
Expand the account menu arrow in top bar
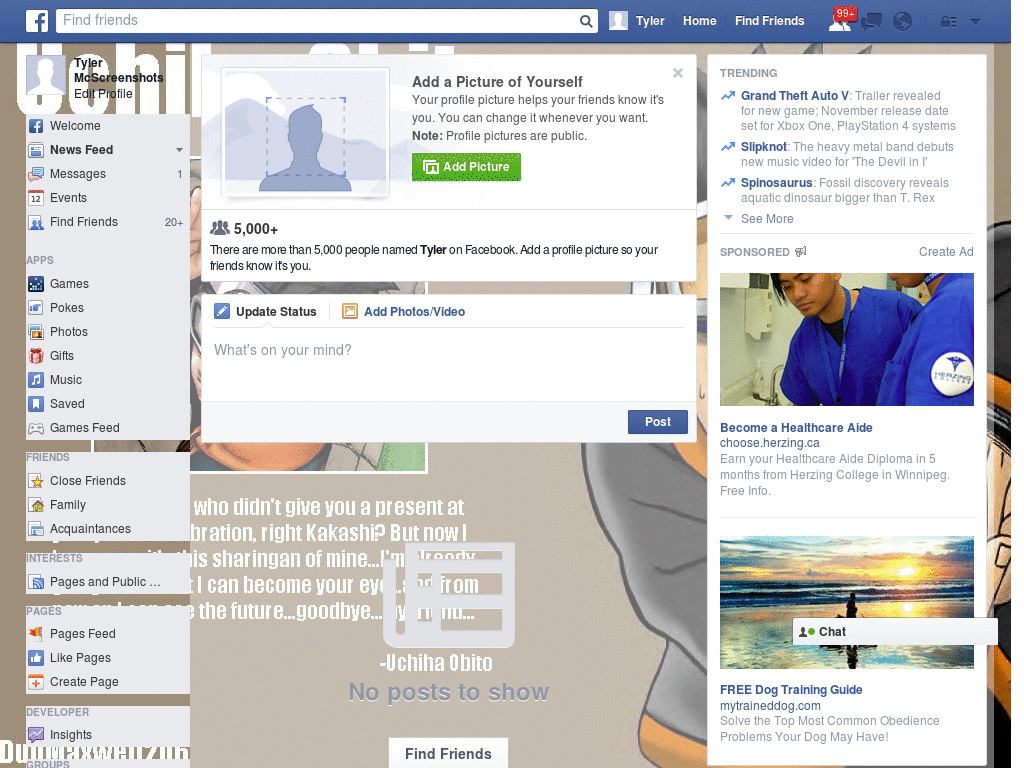(975, 22)
